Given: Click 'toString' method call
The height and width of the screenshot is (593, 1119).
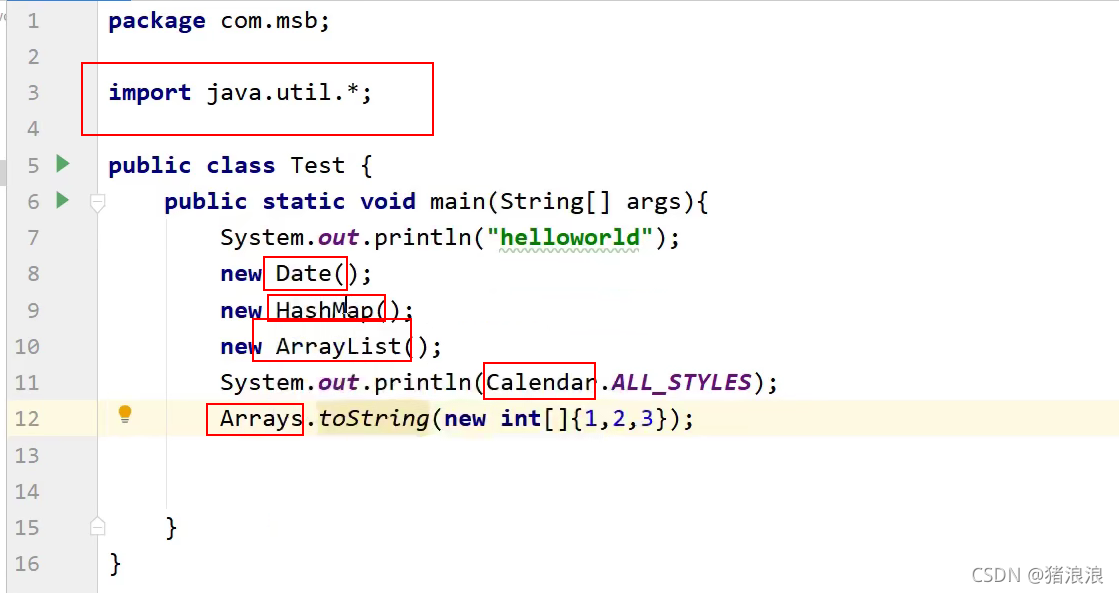Looking at the screenshot, I should (x=374, y=419).
